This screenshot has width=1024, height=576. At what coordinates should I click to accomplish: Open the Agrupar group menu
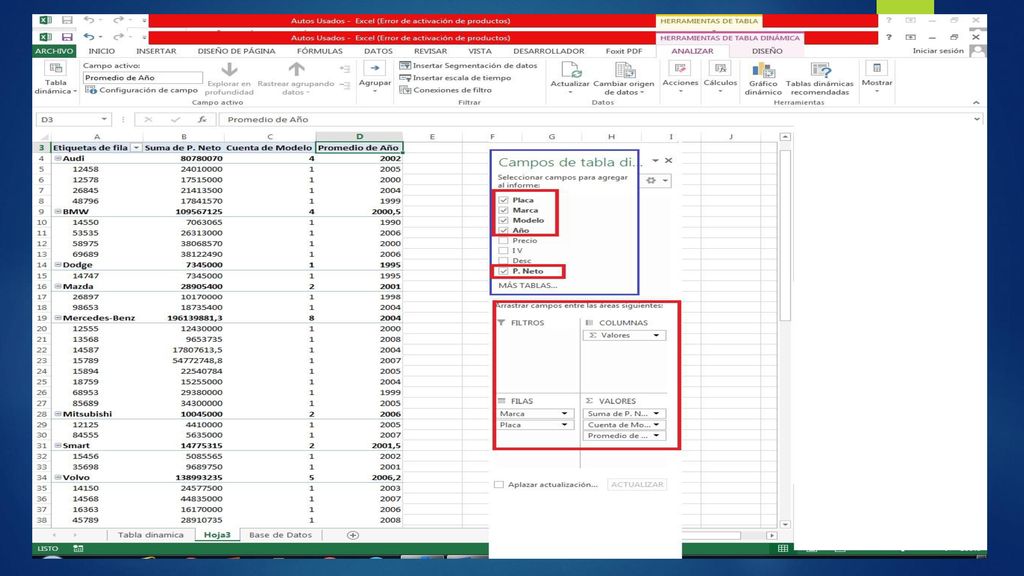[x=375, y=78]
